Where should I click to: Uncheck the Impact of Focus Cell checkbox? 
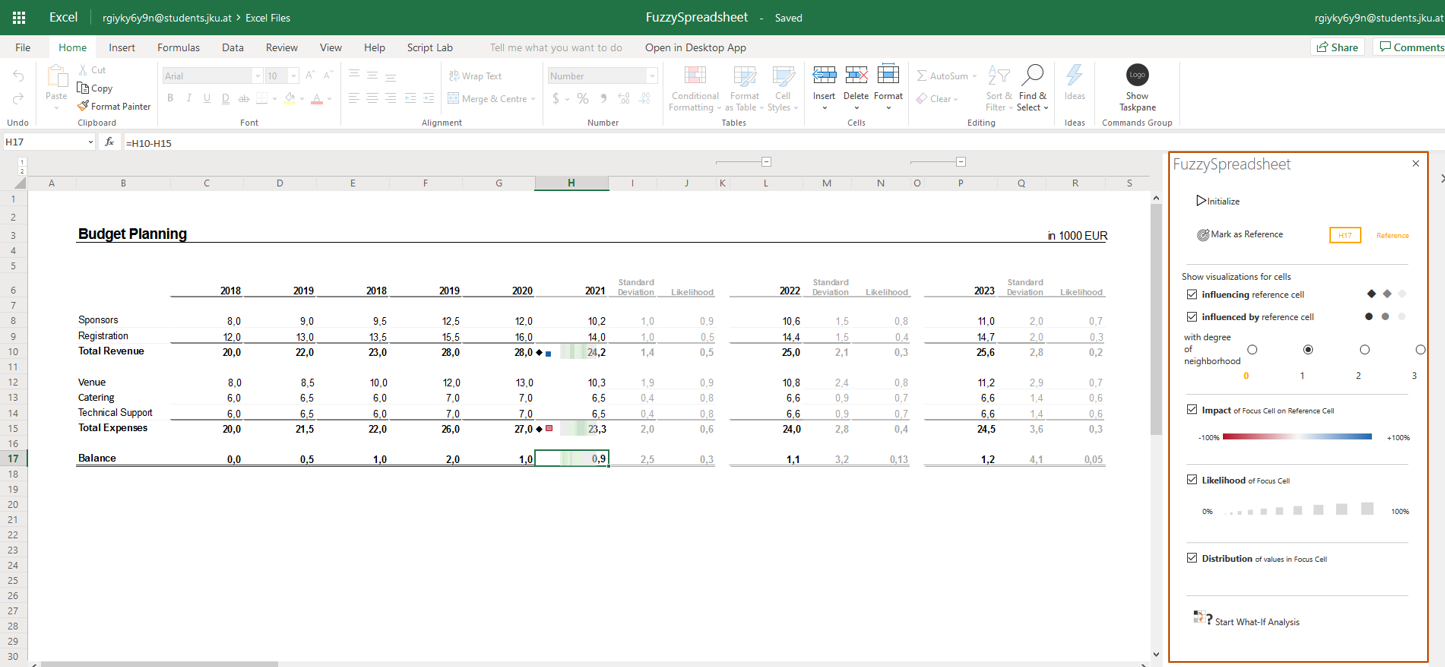1192,409
